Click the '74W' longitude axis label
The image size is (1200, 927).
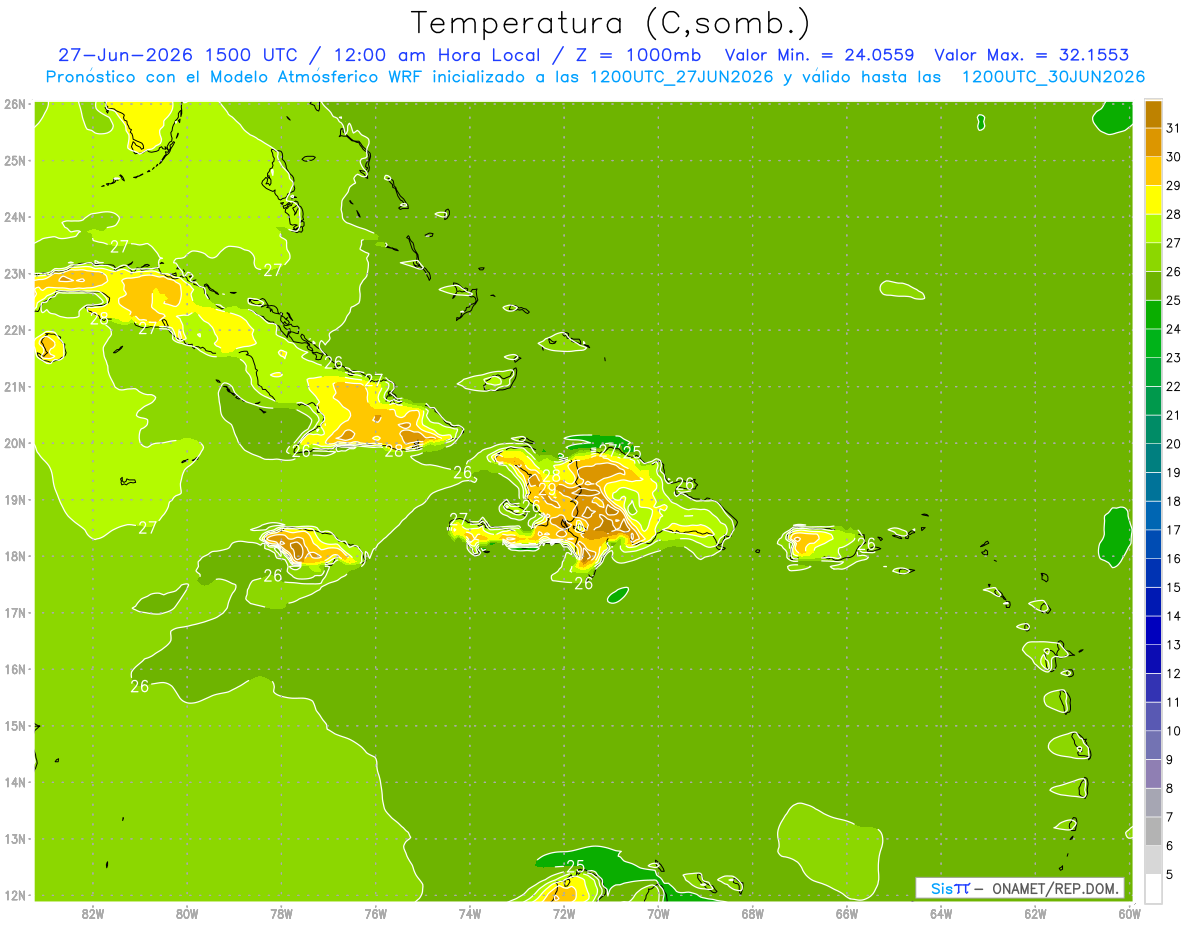469,913
